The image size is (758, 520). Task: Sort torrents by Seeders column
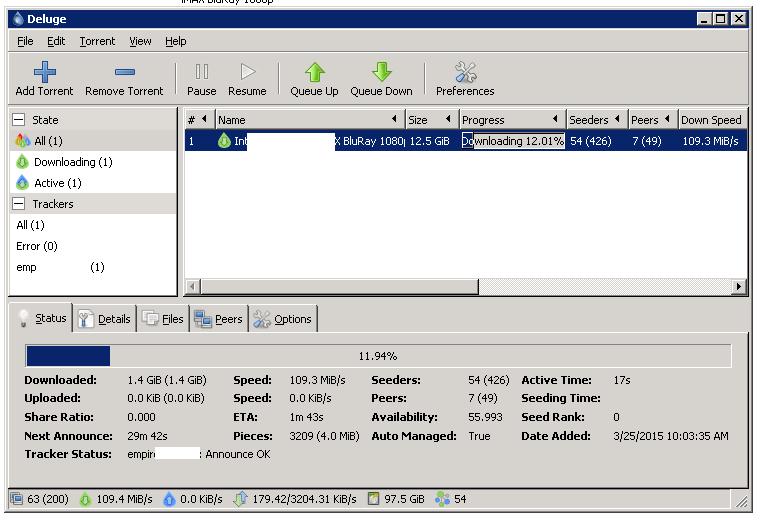(x=597, y=119)
